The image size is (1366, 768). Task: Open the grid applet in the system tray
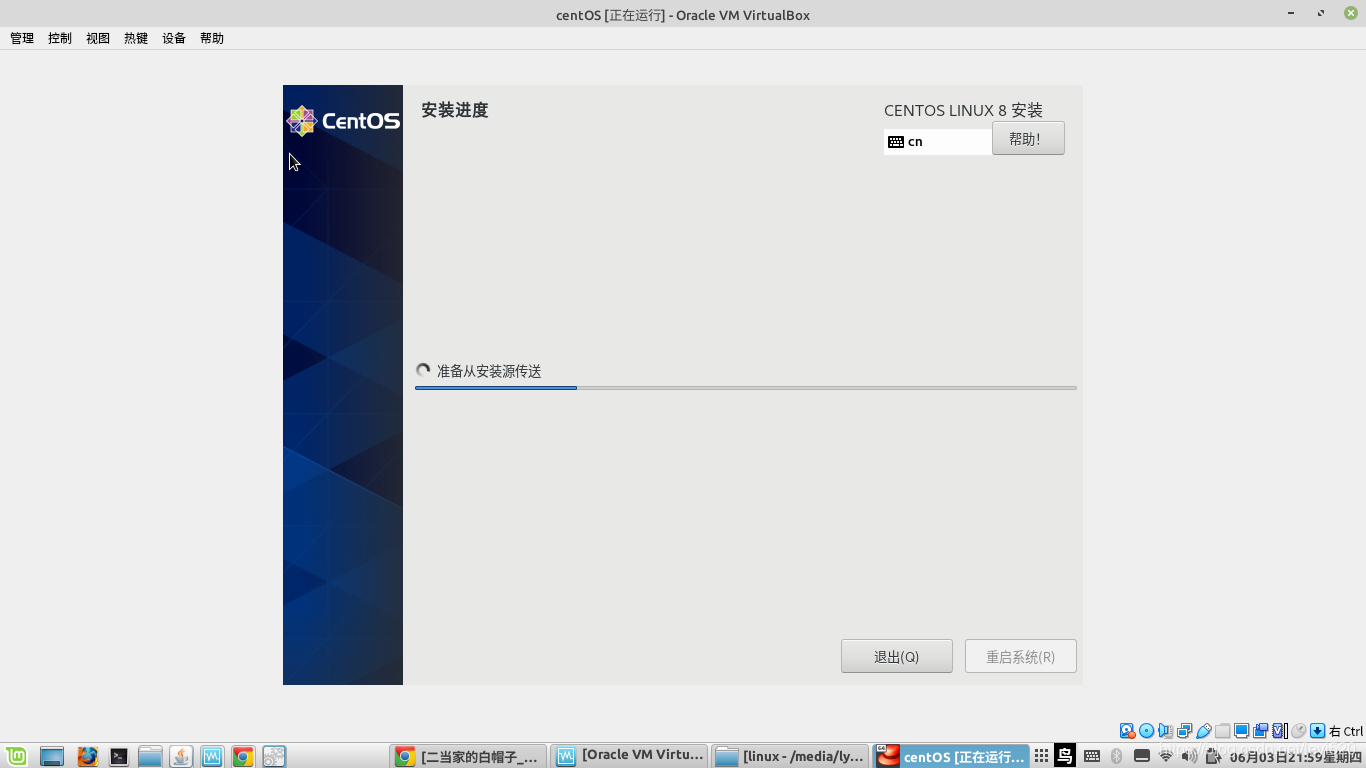1041,756
